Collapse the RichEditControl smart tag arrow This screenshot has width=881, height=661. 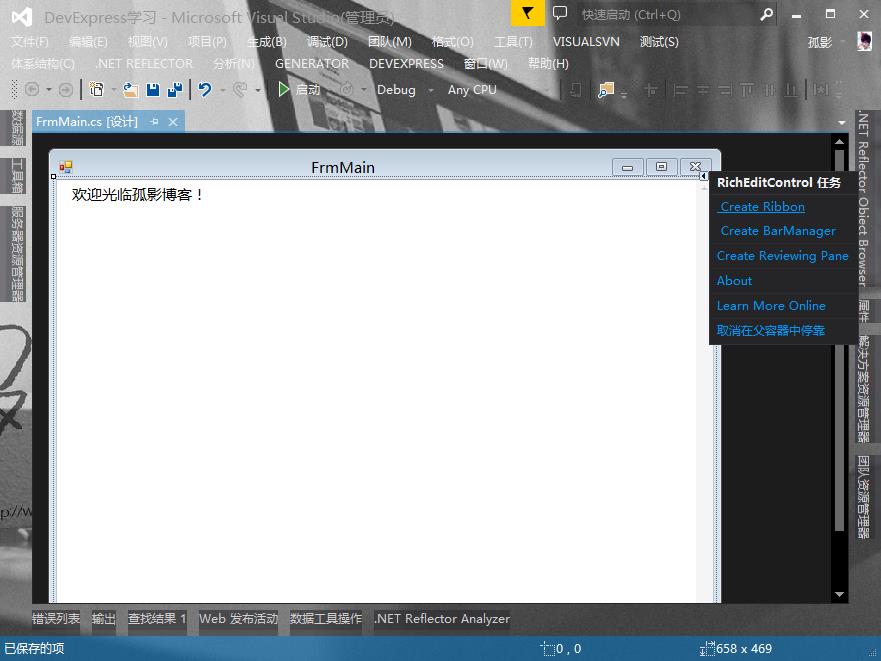[x=703, y=176]
